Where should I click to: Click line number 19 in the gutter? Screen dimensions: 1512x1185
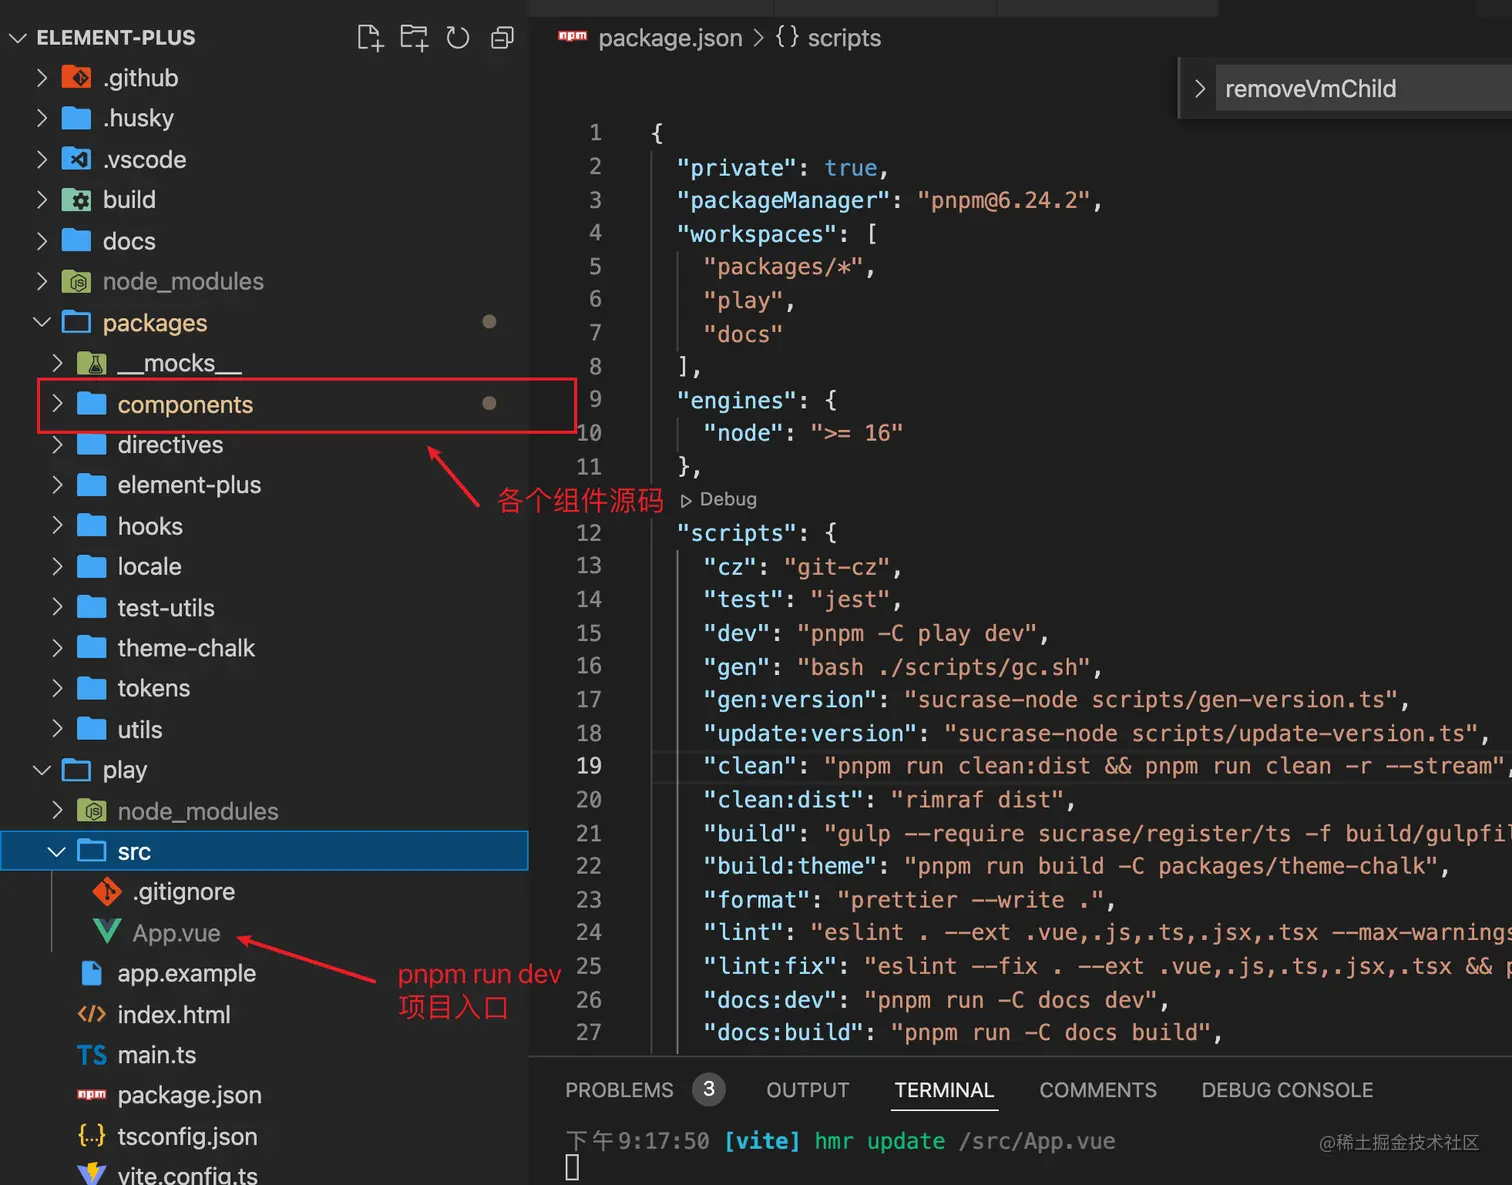[x=589, y=766]
